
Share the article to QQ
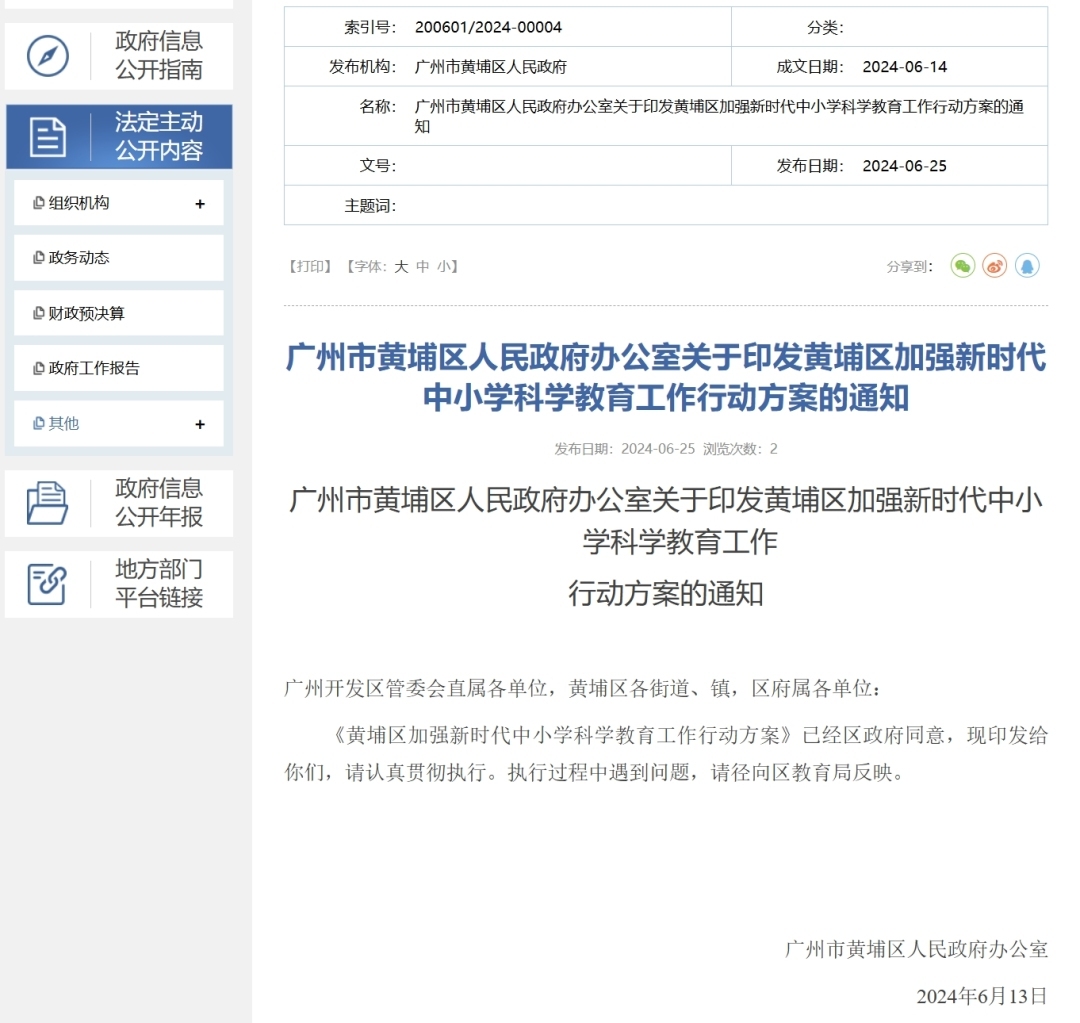tap(1027, 266)
